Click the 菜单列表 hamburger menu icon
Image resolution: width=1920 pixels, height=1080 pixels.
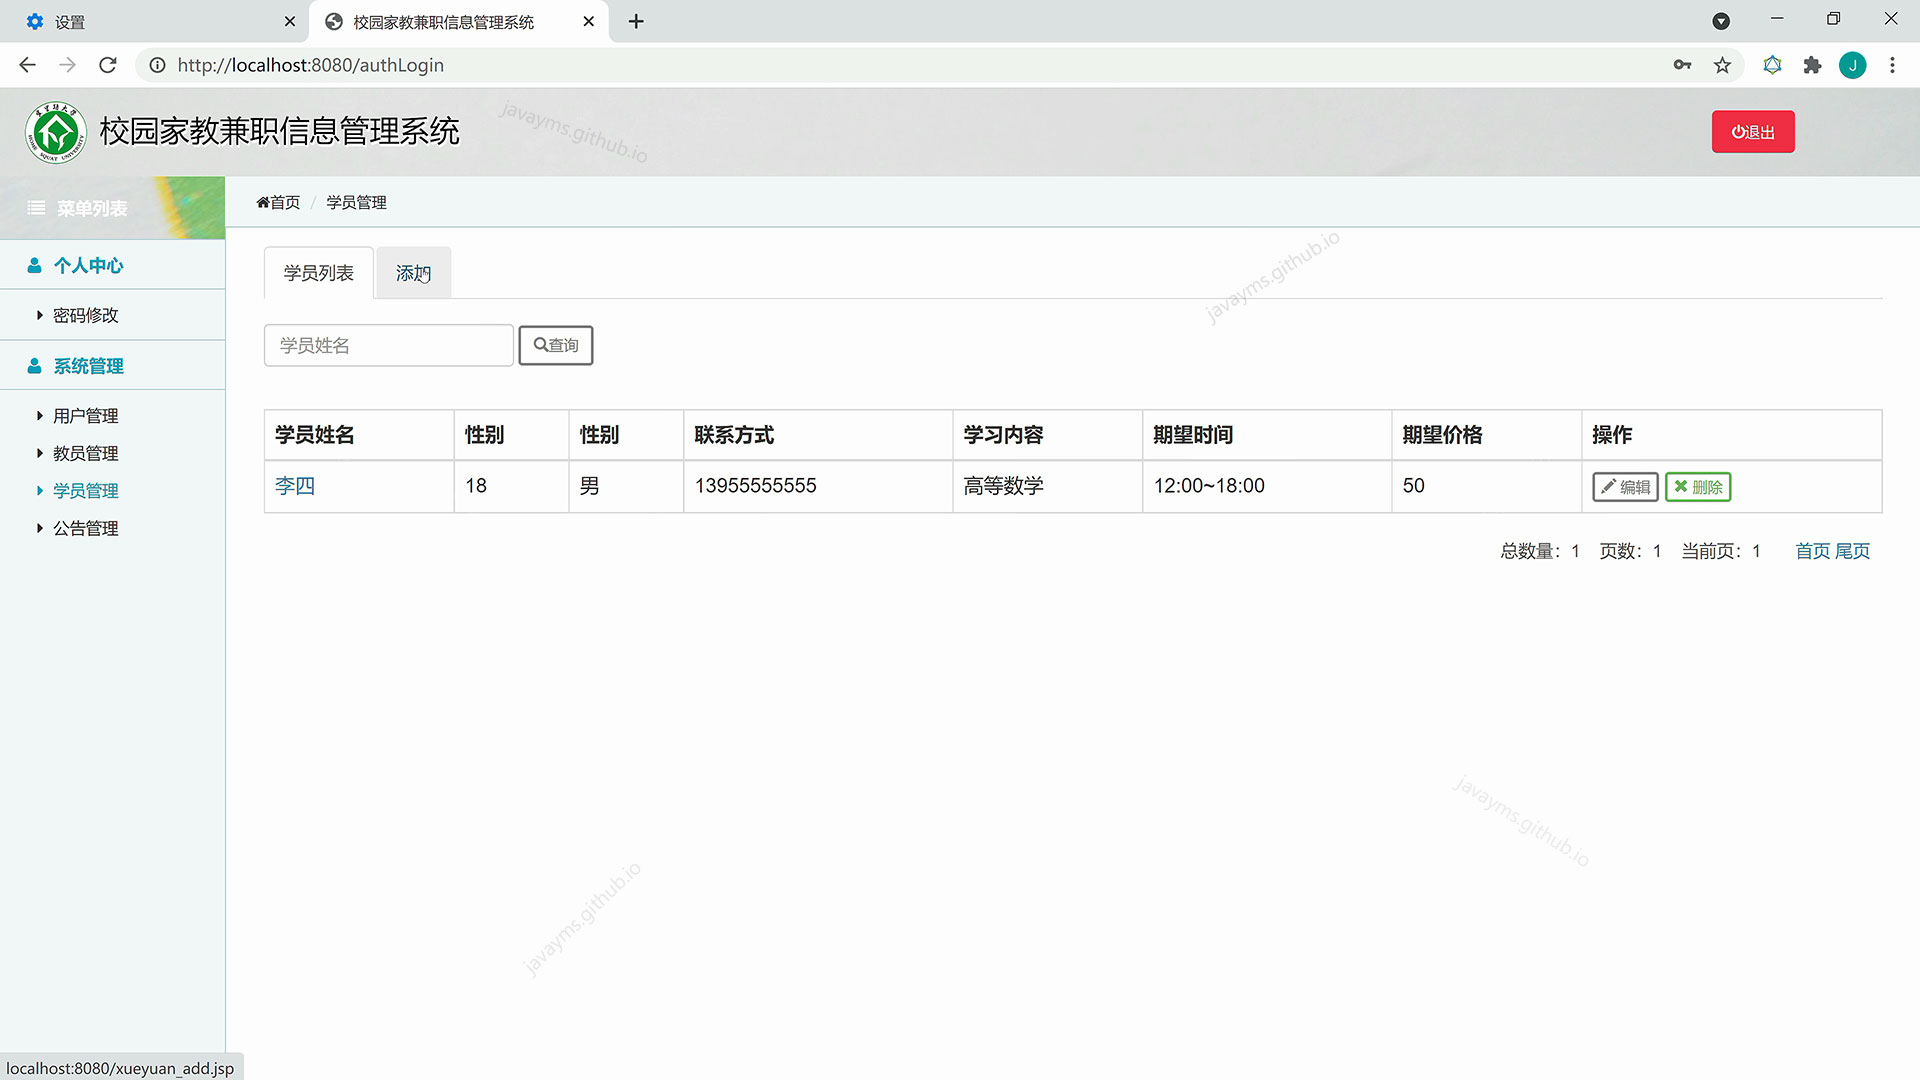click(36, 208)
